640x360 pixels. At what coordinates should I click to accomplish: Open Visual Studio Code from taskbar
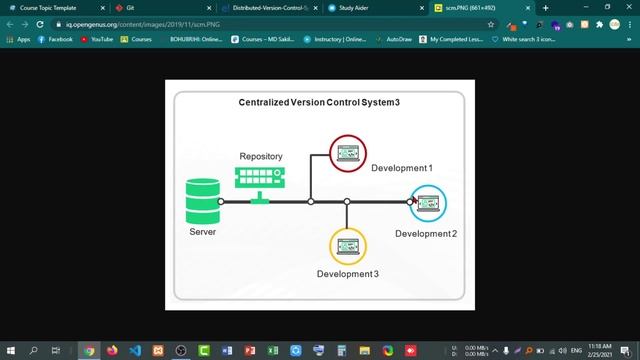(x=135, y=351)
